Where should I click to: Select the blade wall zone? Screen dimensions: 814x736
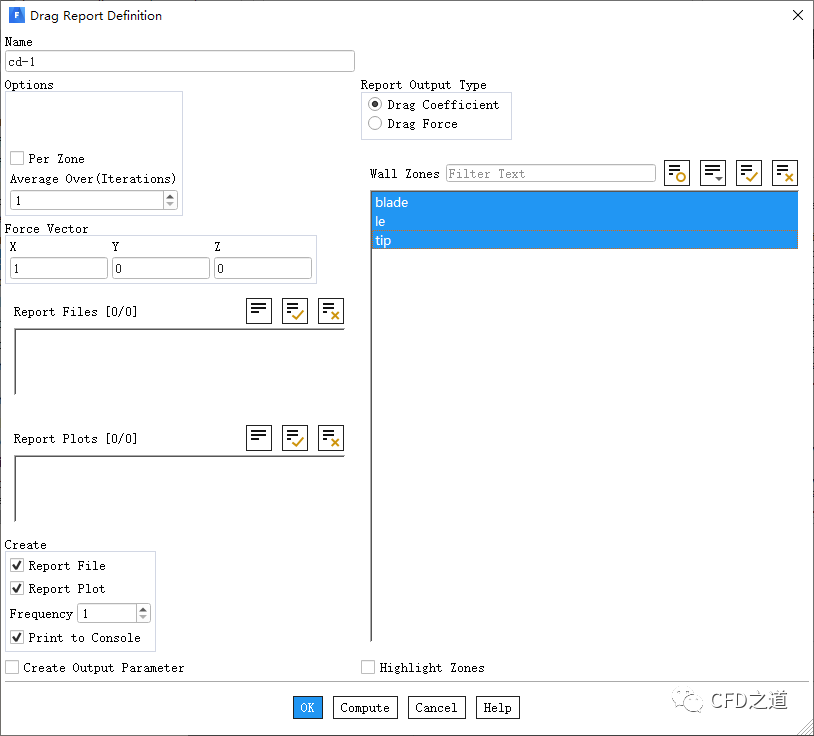pyautogui.click(x=392, y=203)
